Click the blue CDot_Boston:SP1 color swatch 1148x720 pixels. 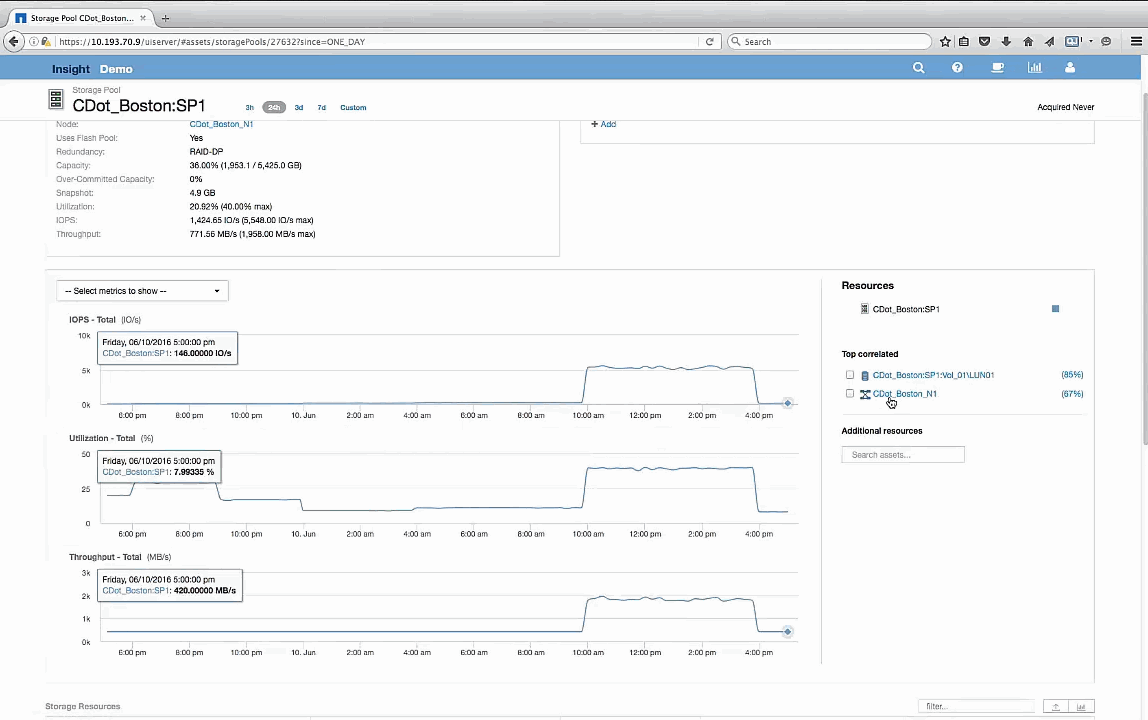click(x=1055, y=309)
